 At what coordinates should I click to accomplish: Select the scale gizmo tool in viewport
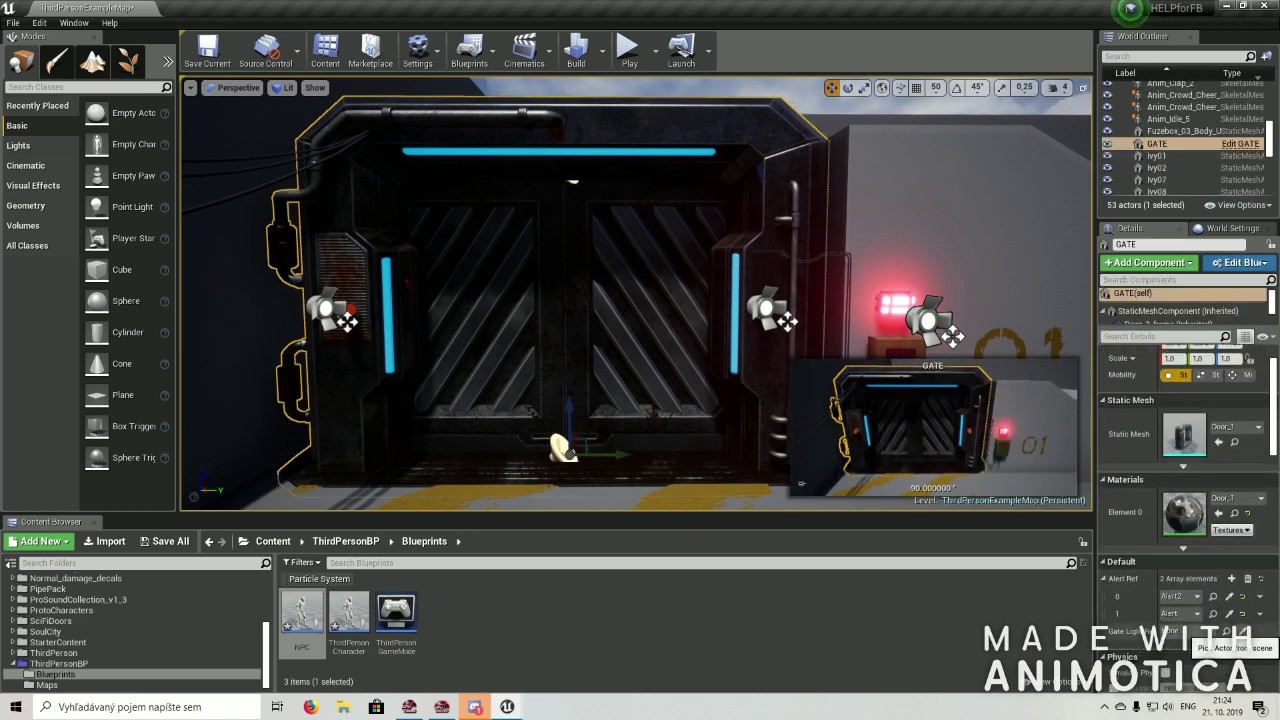pyautogui.click(x=864, y=88)
